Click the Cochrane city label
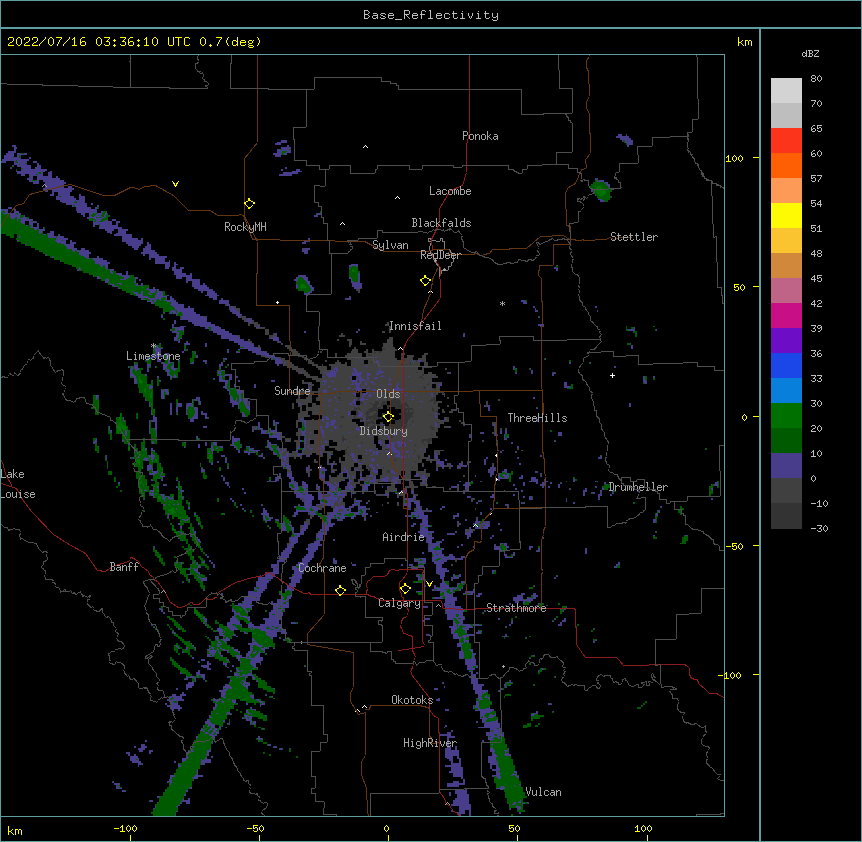862x842 pixels. 322,568
